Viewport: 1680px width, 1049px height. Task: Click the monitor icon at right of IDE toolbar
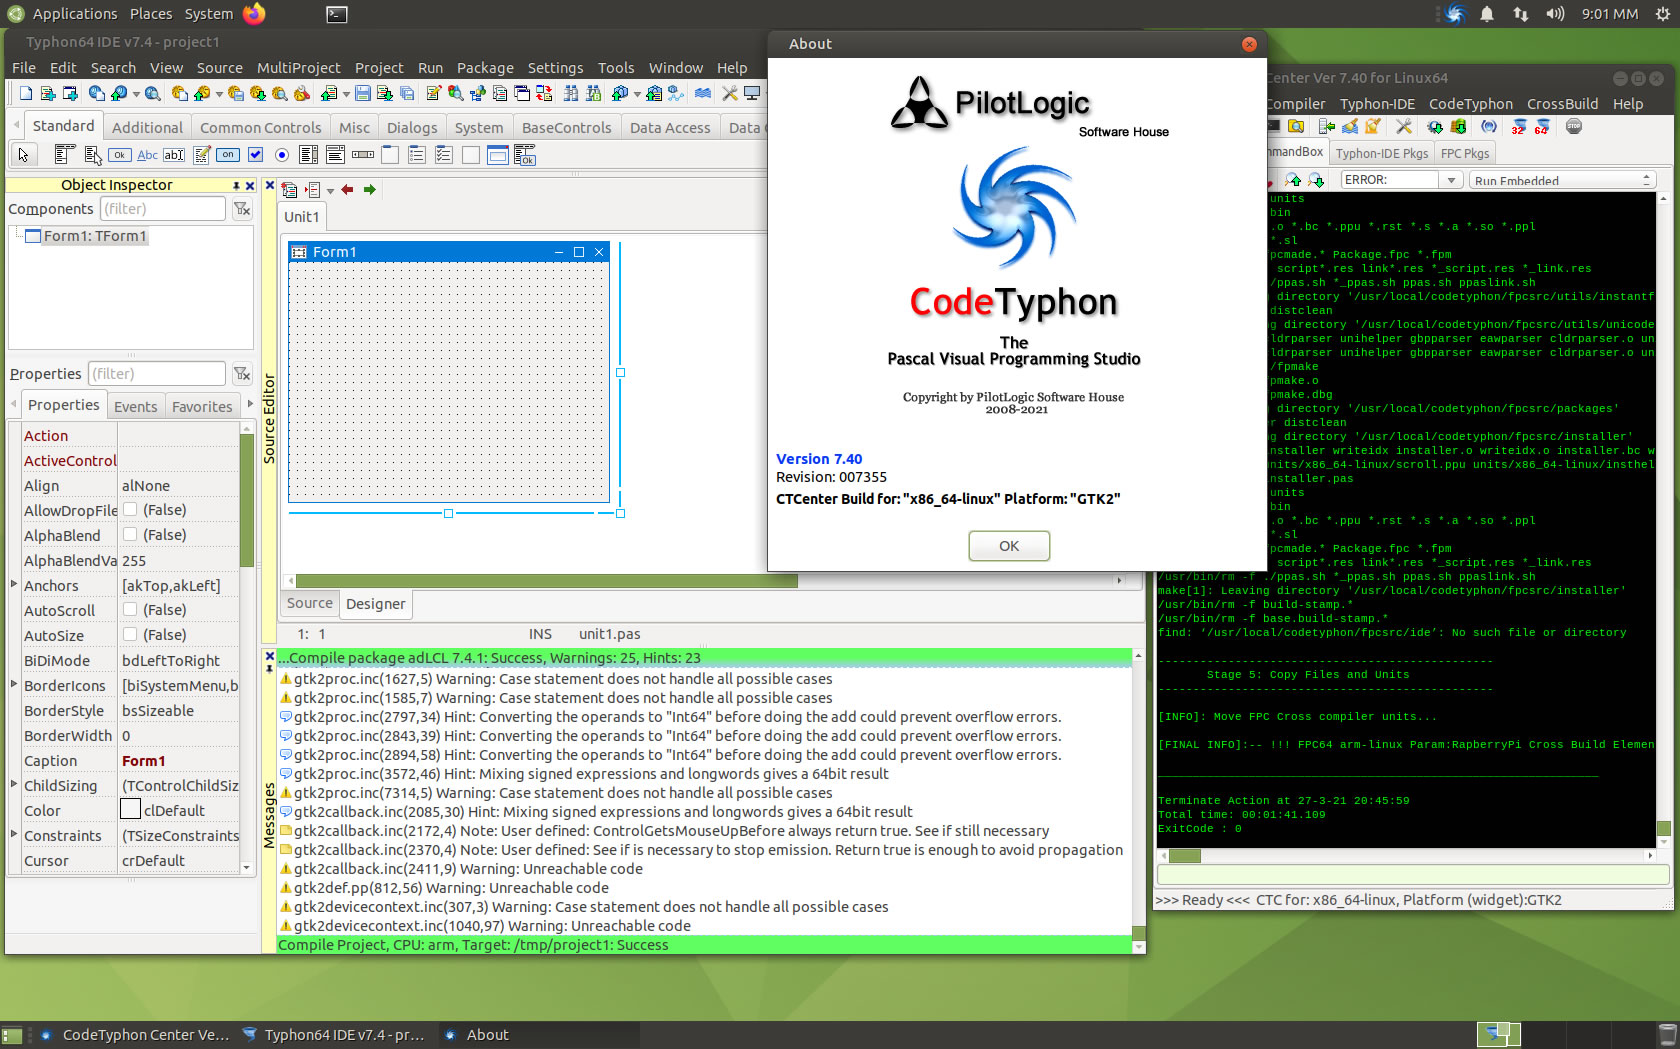click(752, 93)
